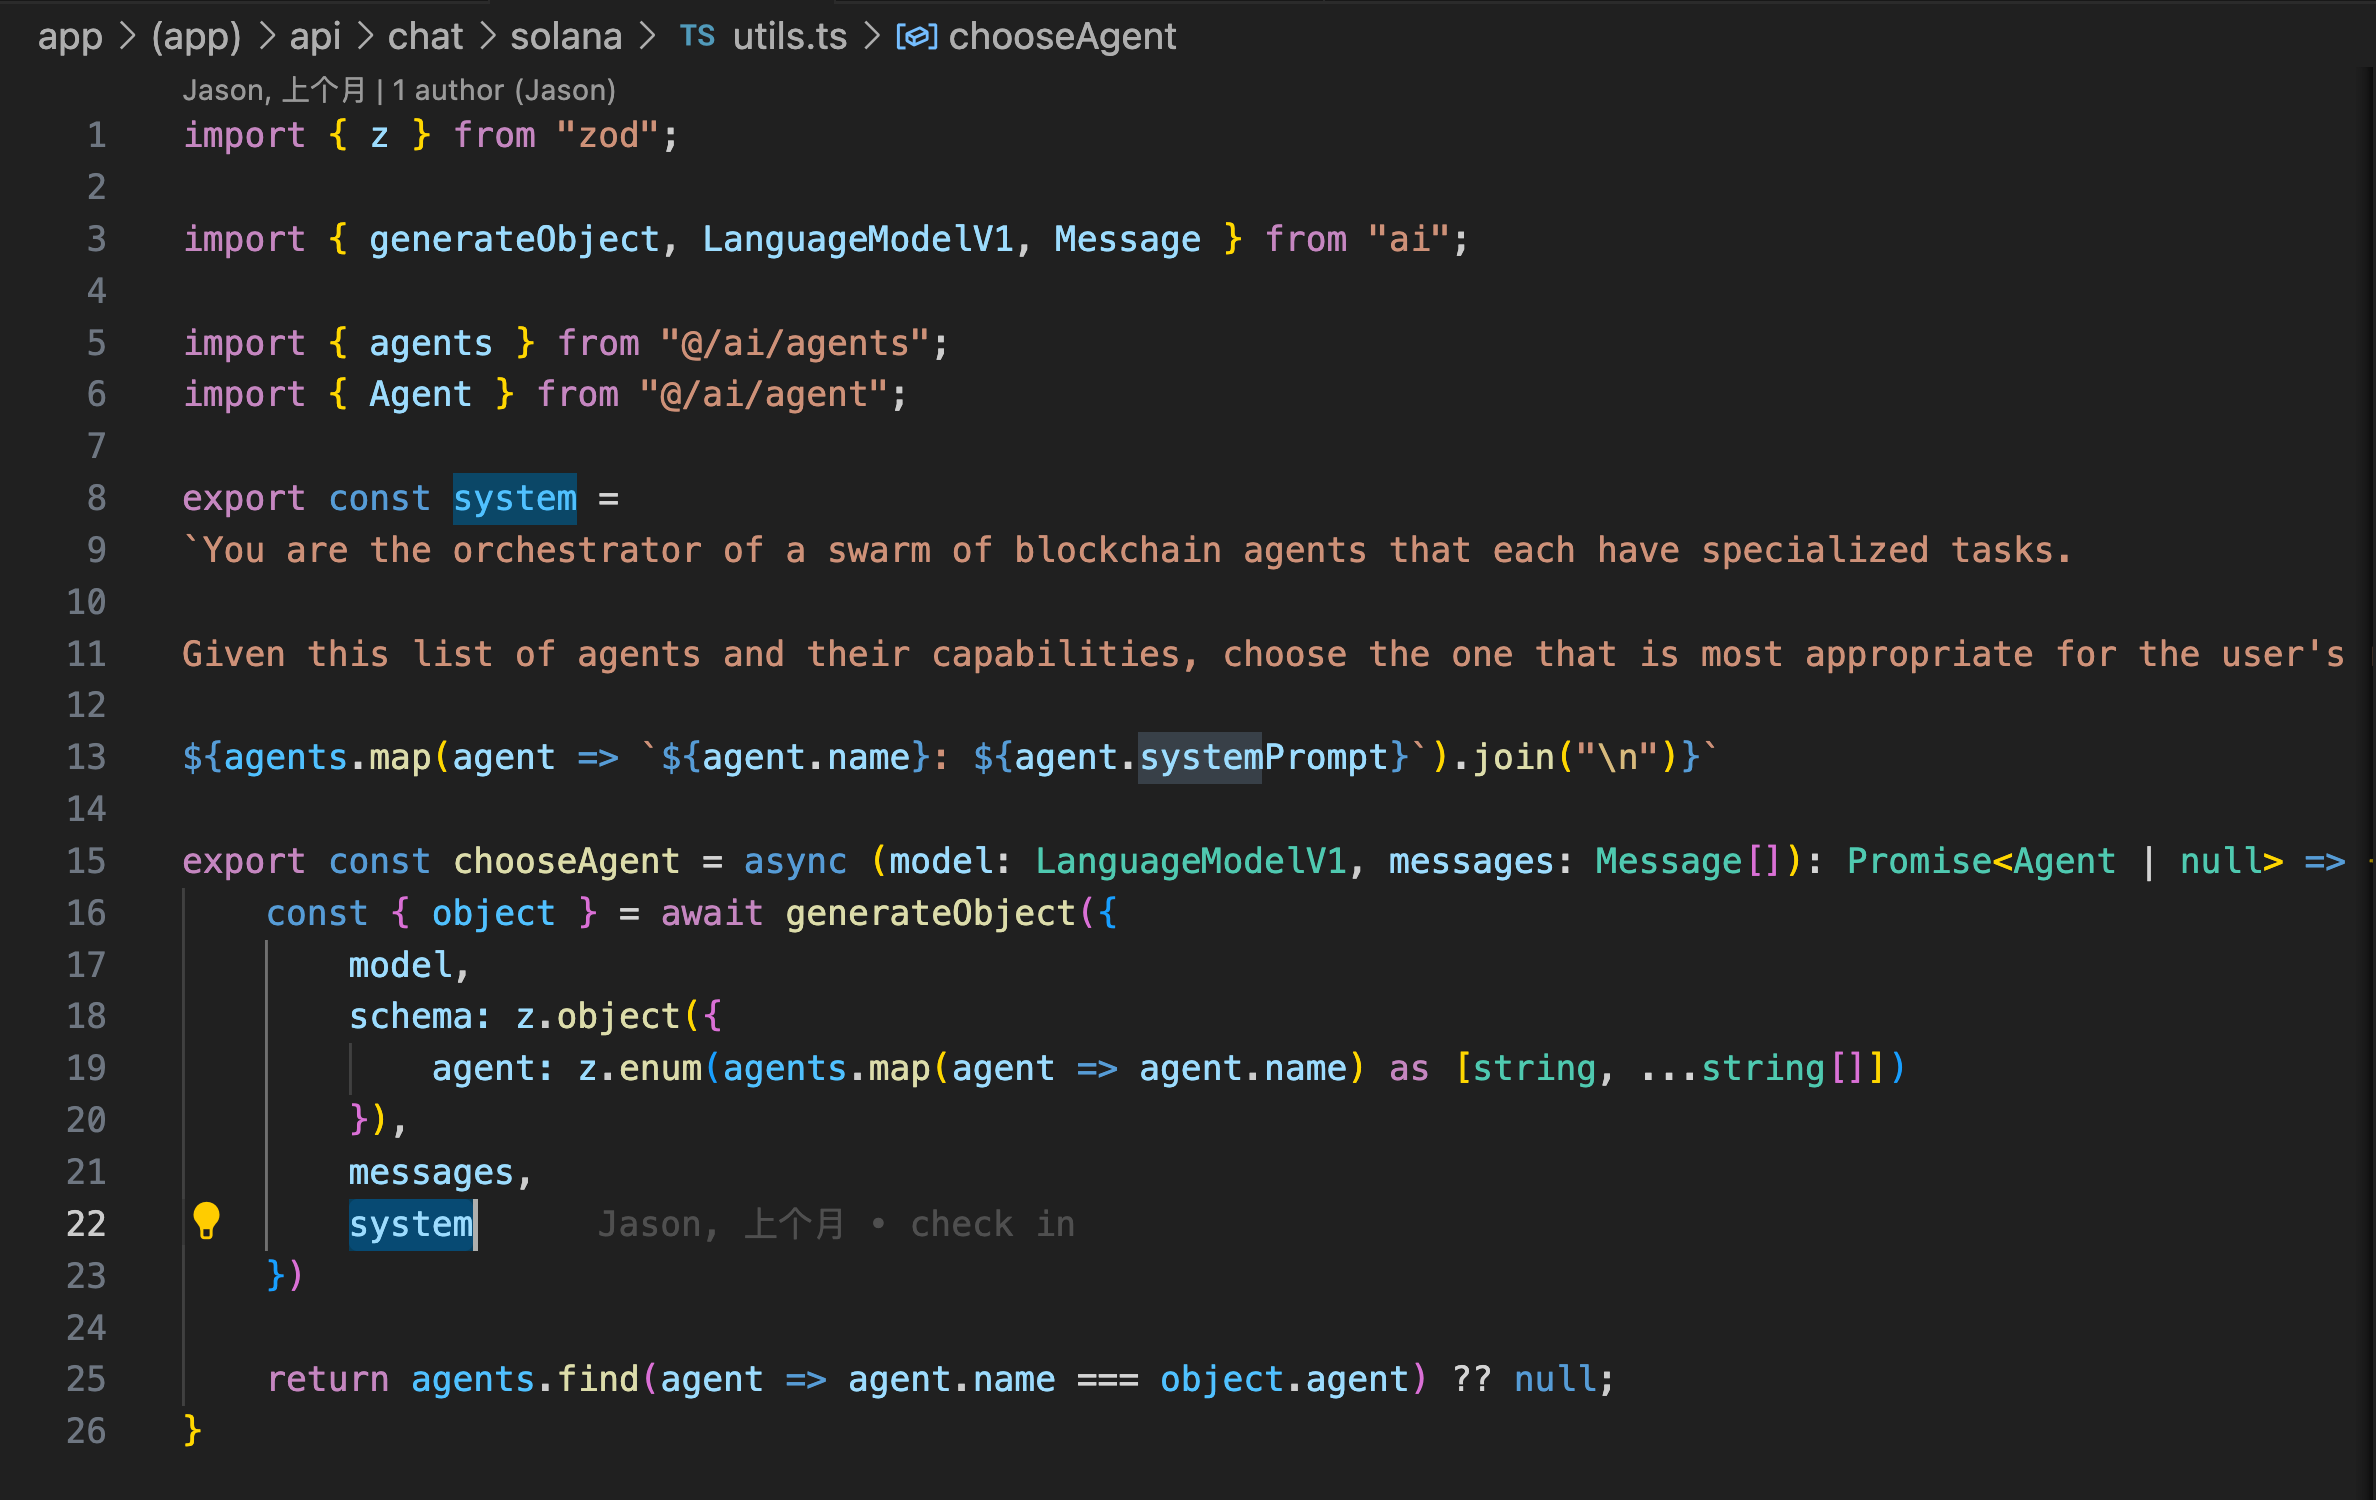
Task: Open the 'api' breadcrumb segment
Action: [x=315, y=37]
